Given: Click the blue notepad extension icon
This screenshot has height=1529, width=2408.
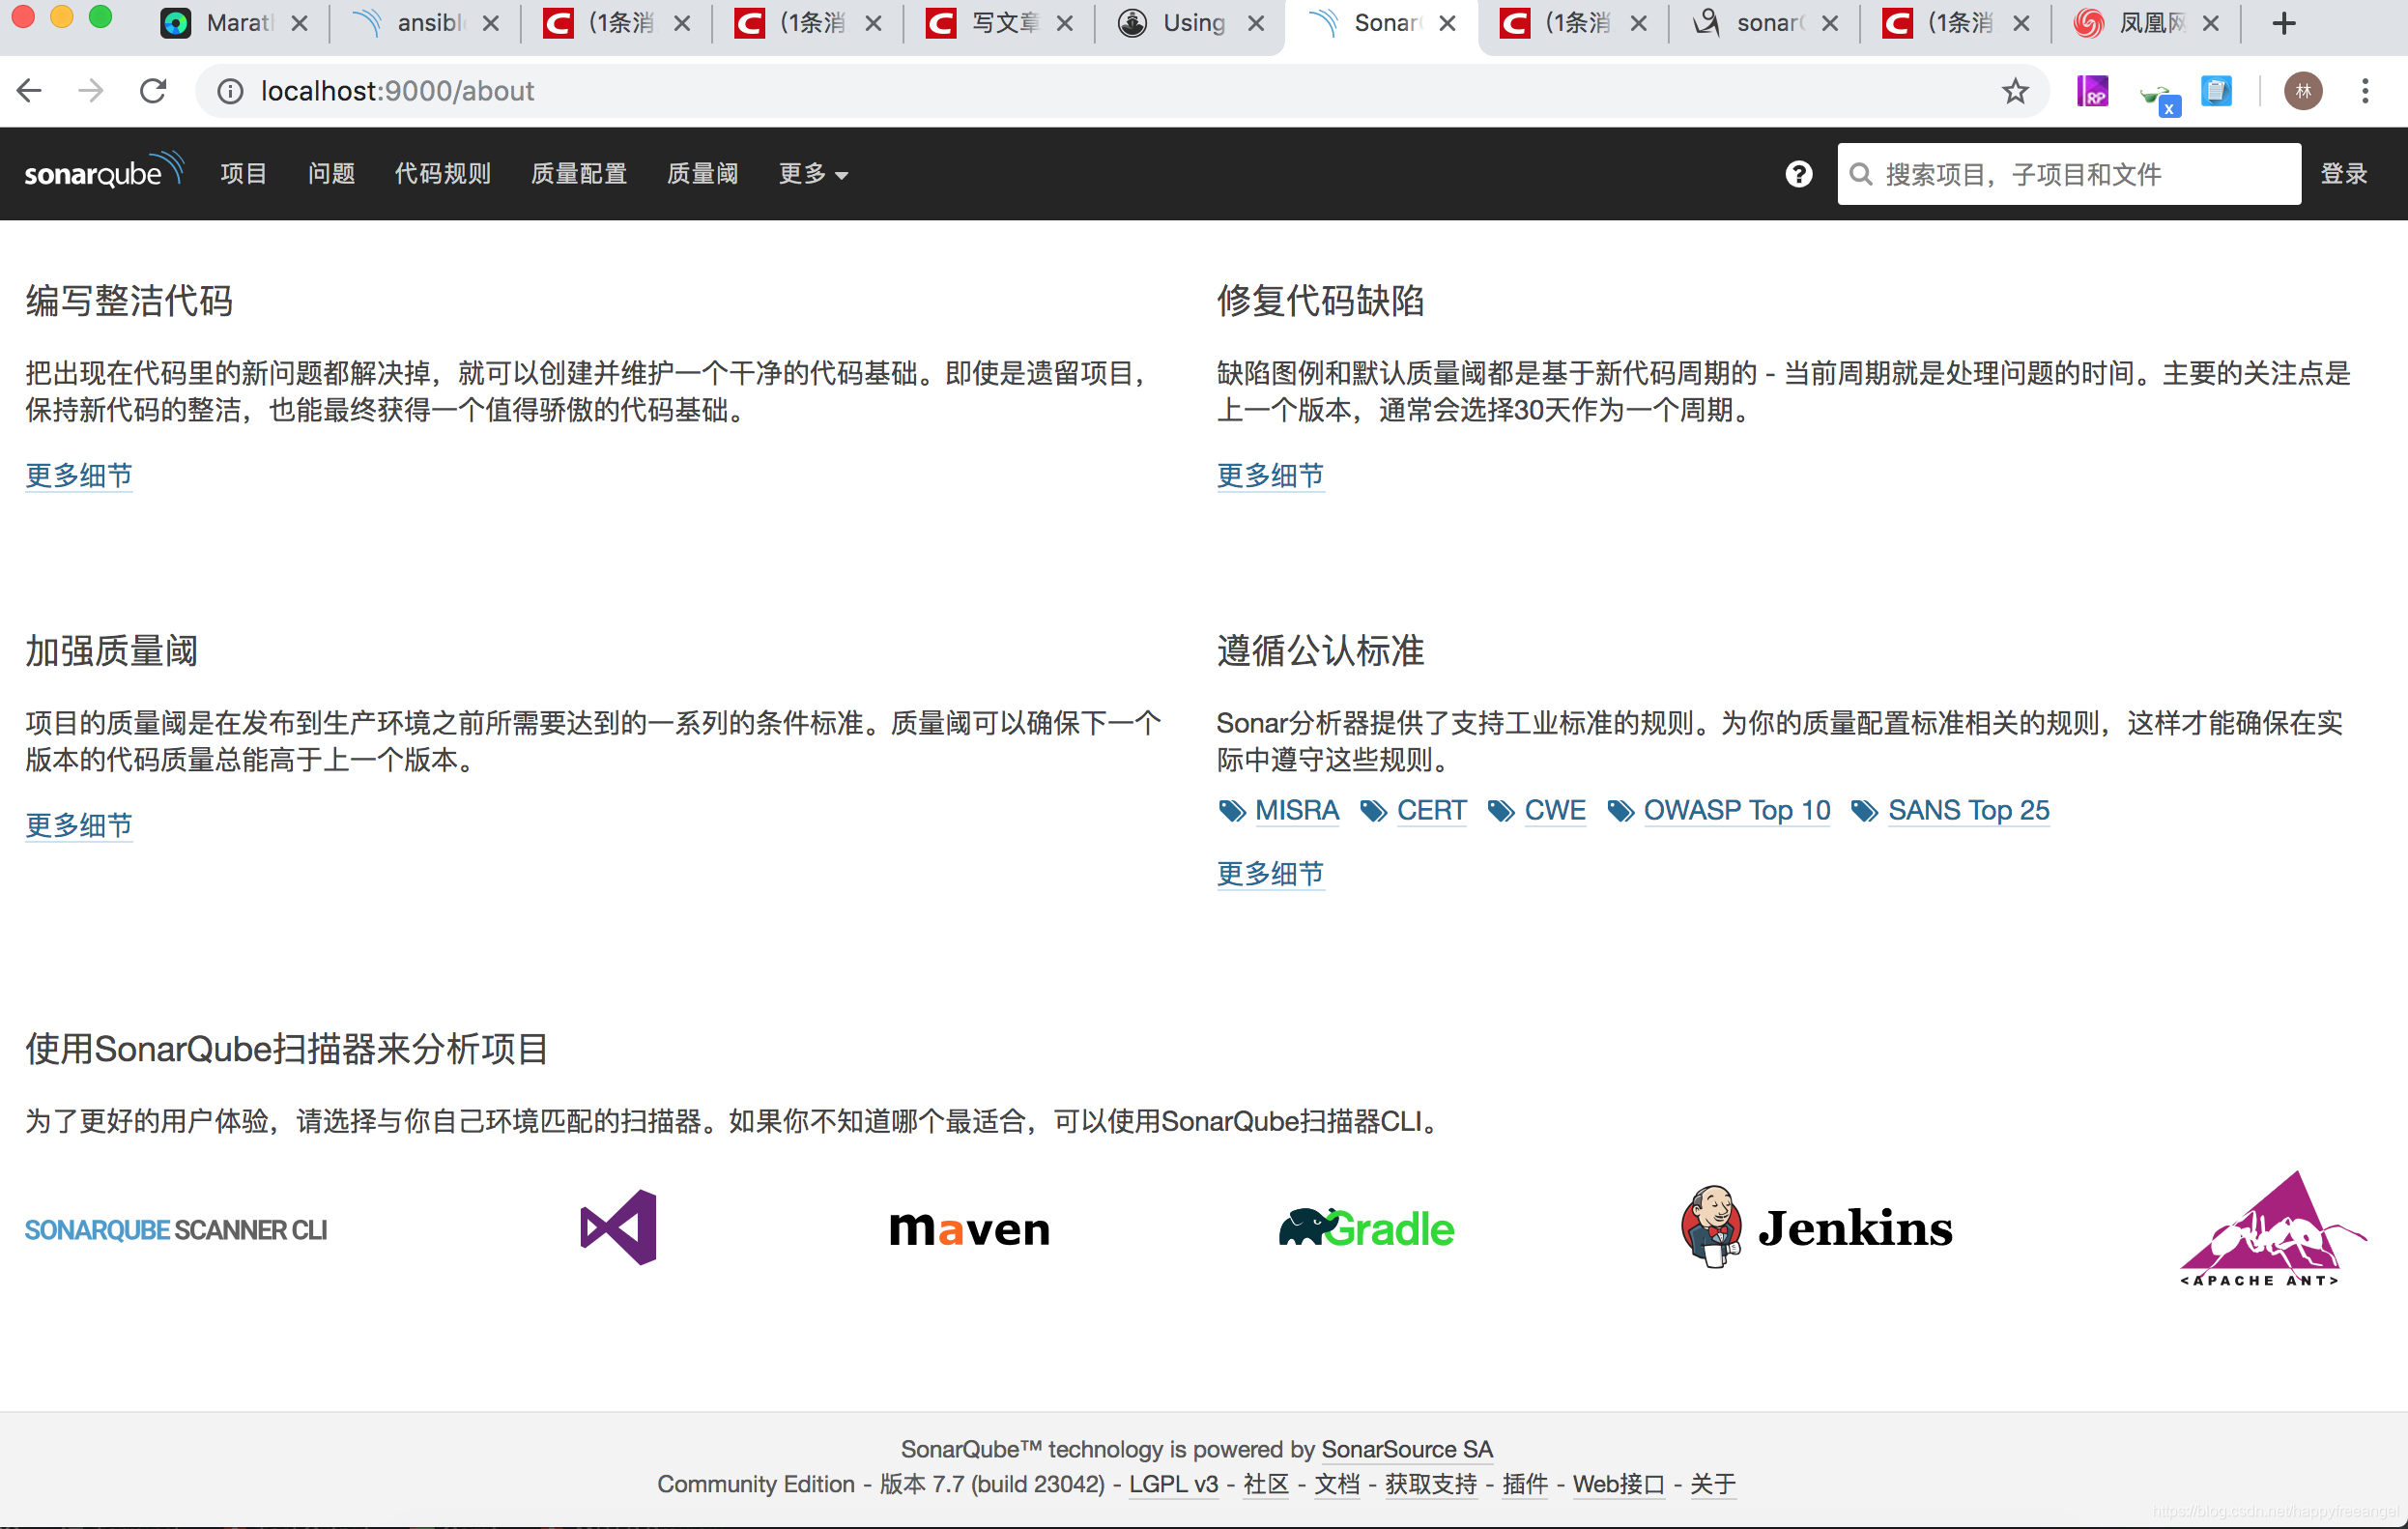Looking at the screenshot, I should (x=2216, y=91).
